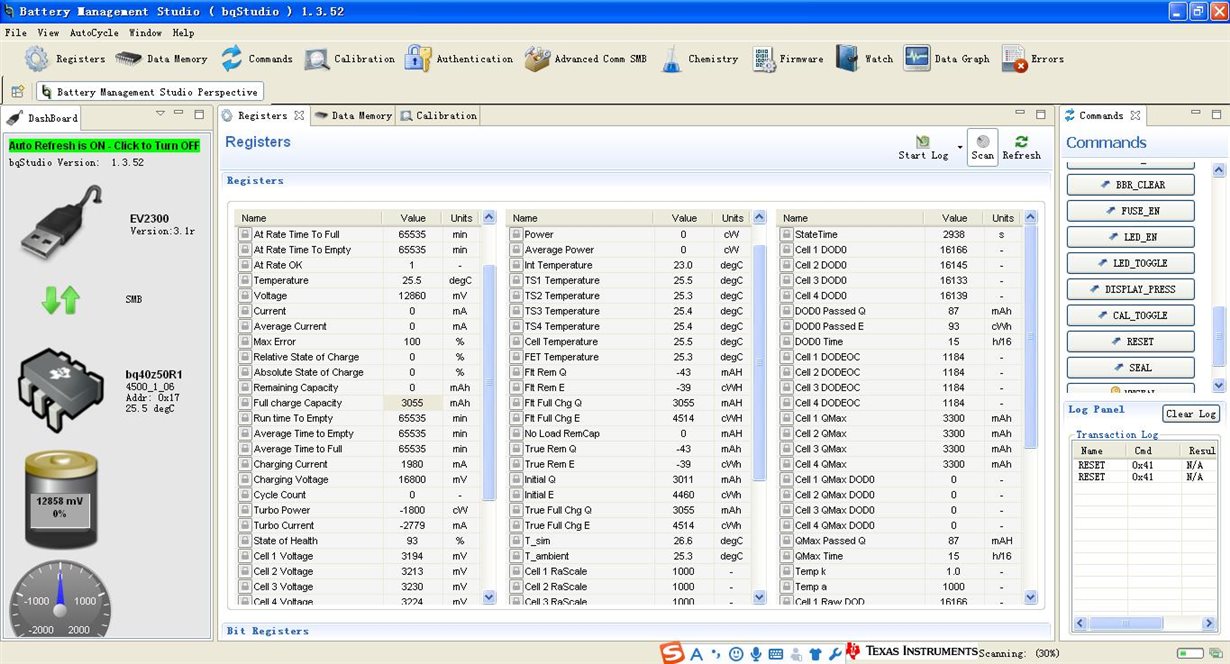
Task: Click the Sogou input method tray icon
Action: point(672,653)
